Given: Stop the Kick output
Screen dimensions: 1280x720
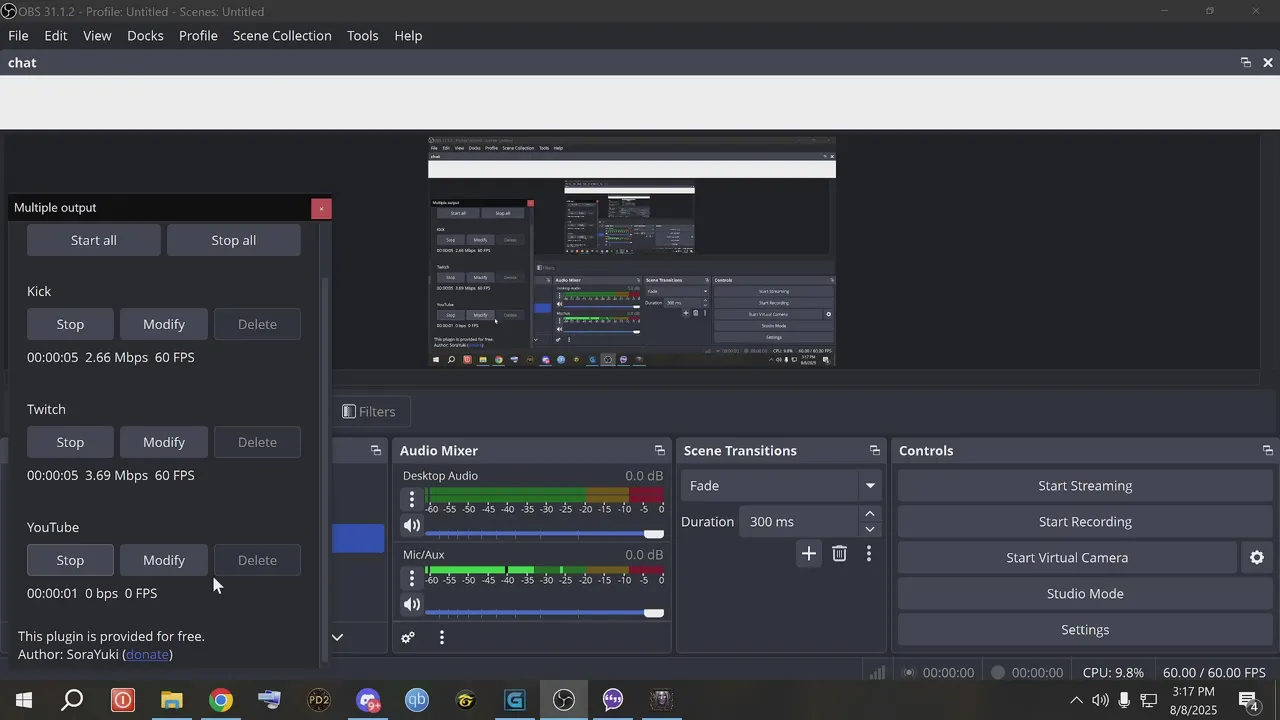Looking at the screenshot, I should (x=70, y=324).
